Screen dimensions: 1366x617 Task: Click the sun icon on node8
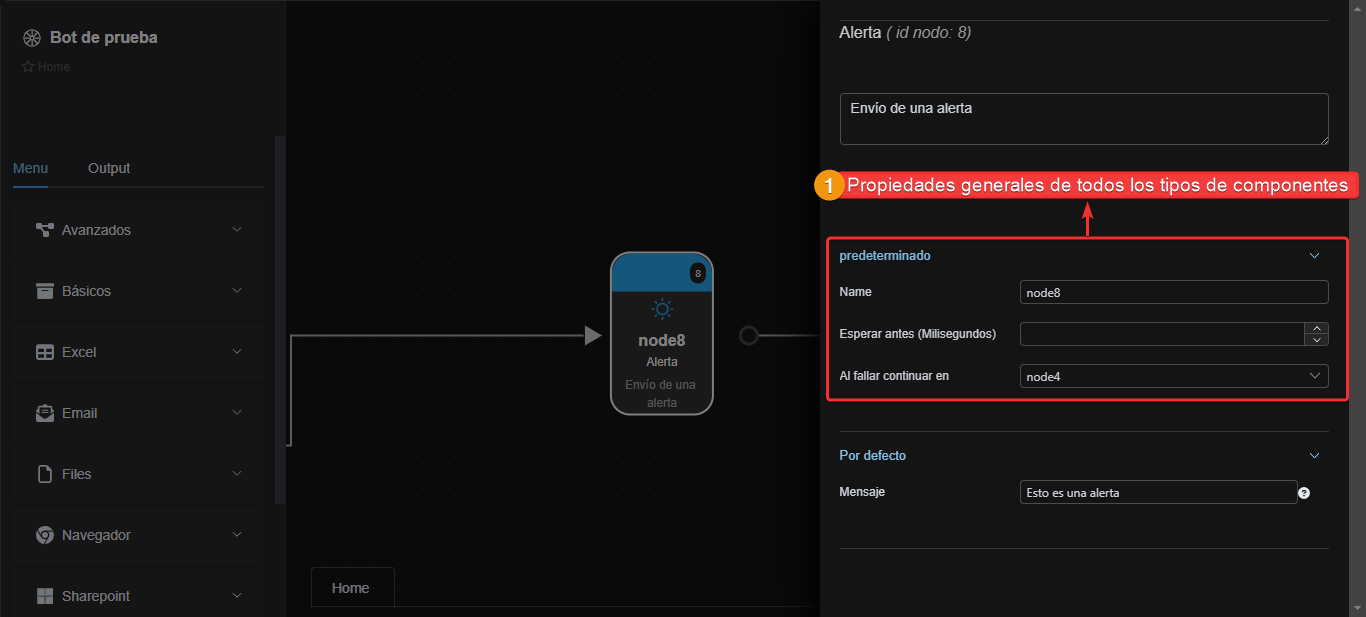point(662,309)
